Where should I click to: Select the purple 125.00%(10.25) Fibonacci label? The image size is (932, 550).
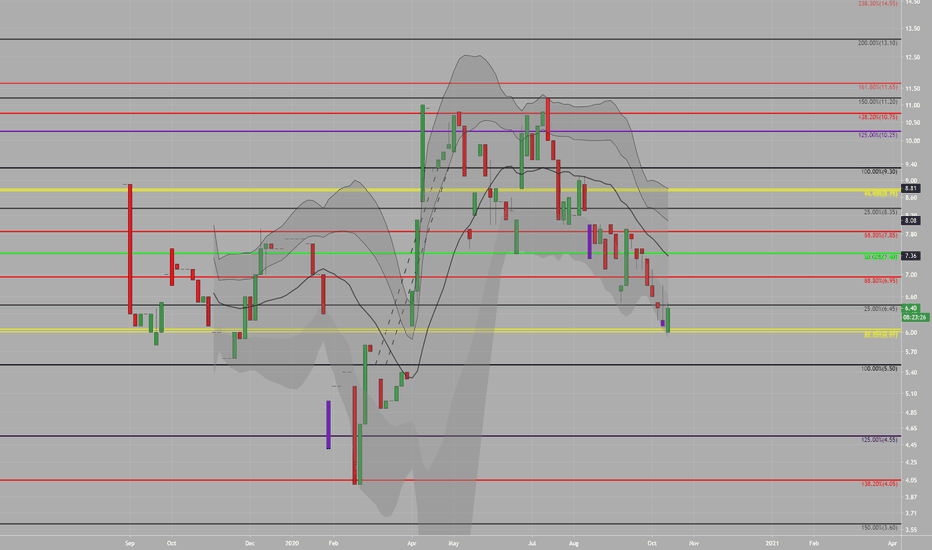877,135
